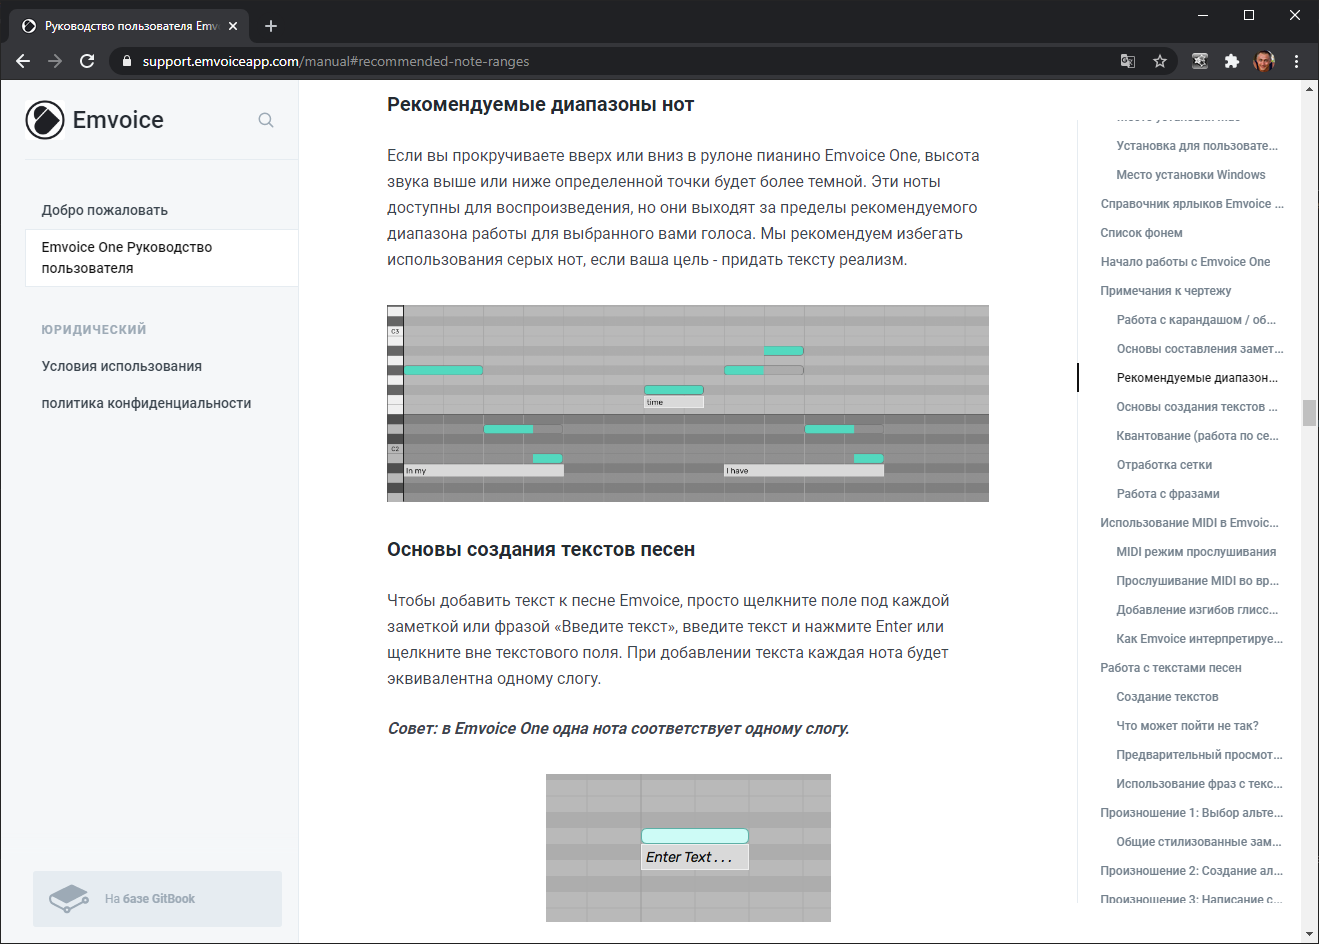
Task: Go to Произношение 1: Выбор альте...
Action: [1191, 813]
